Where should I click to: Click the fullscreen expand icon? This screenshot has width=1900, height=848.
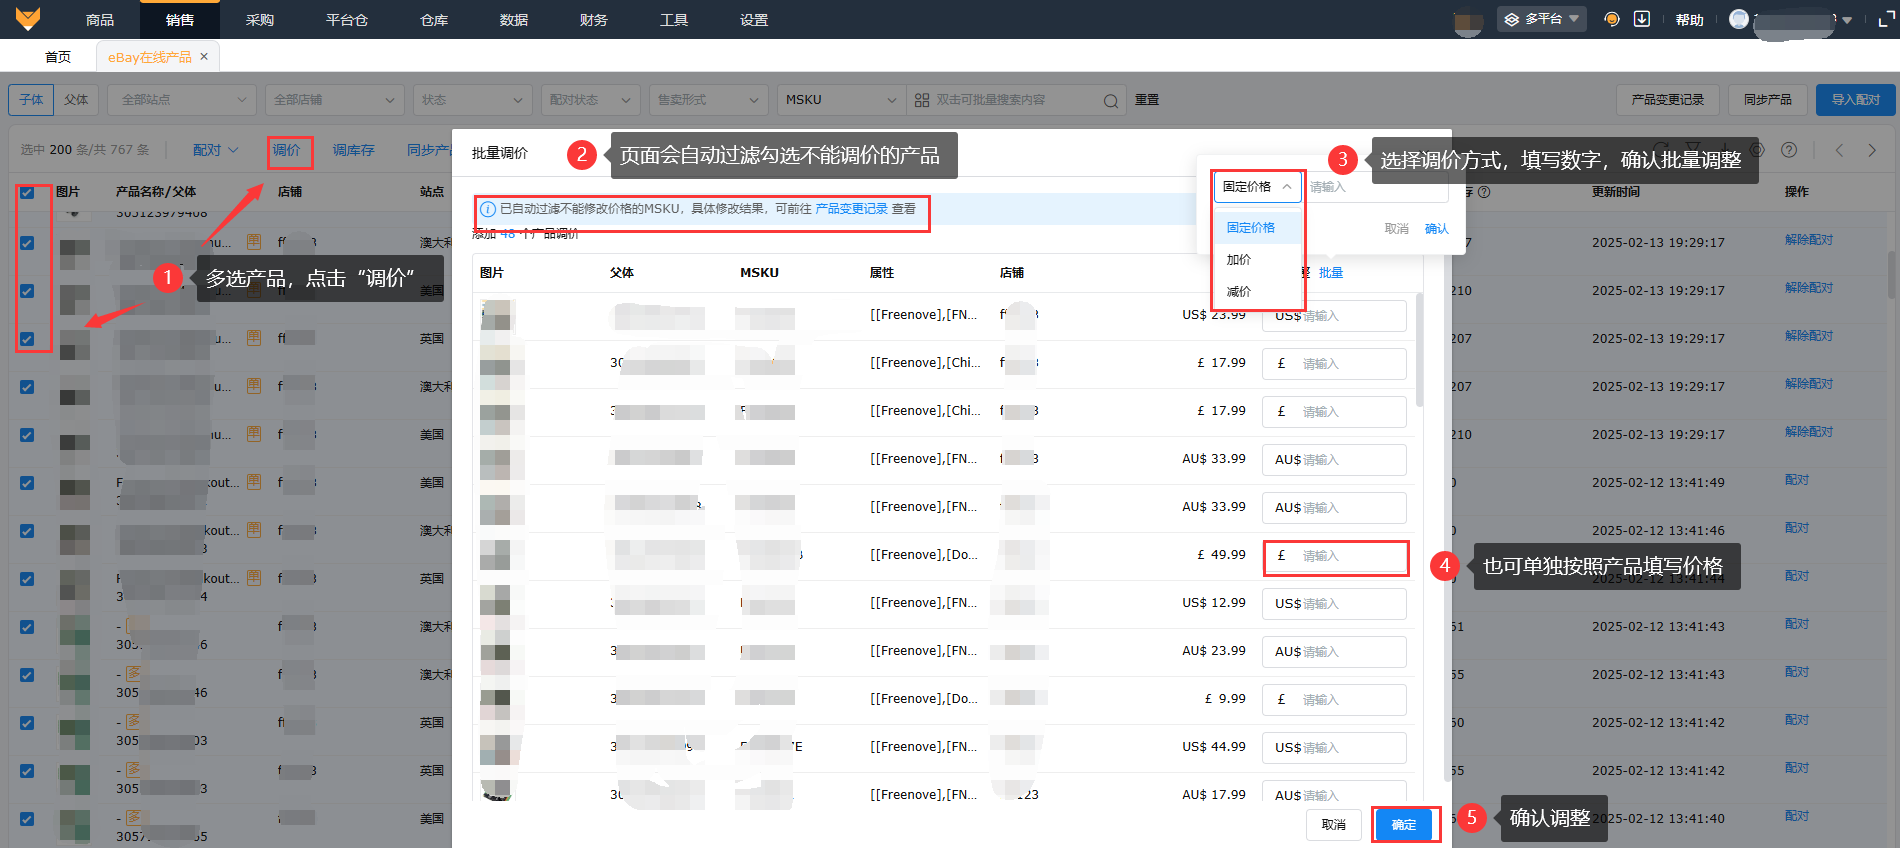[1886, 20]
